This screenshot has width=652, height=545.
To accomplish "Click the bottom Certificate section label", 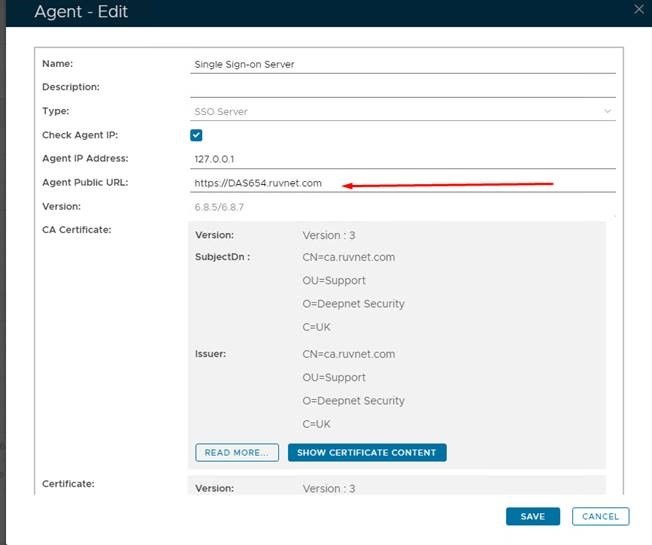I will [70, 484].
